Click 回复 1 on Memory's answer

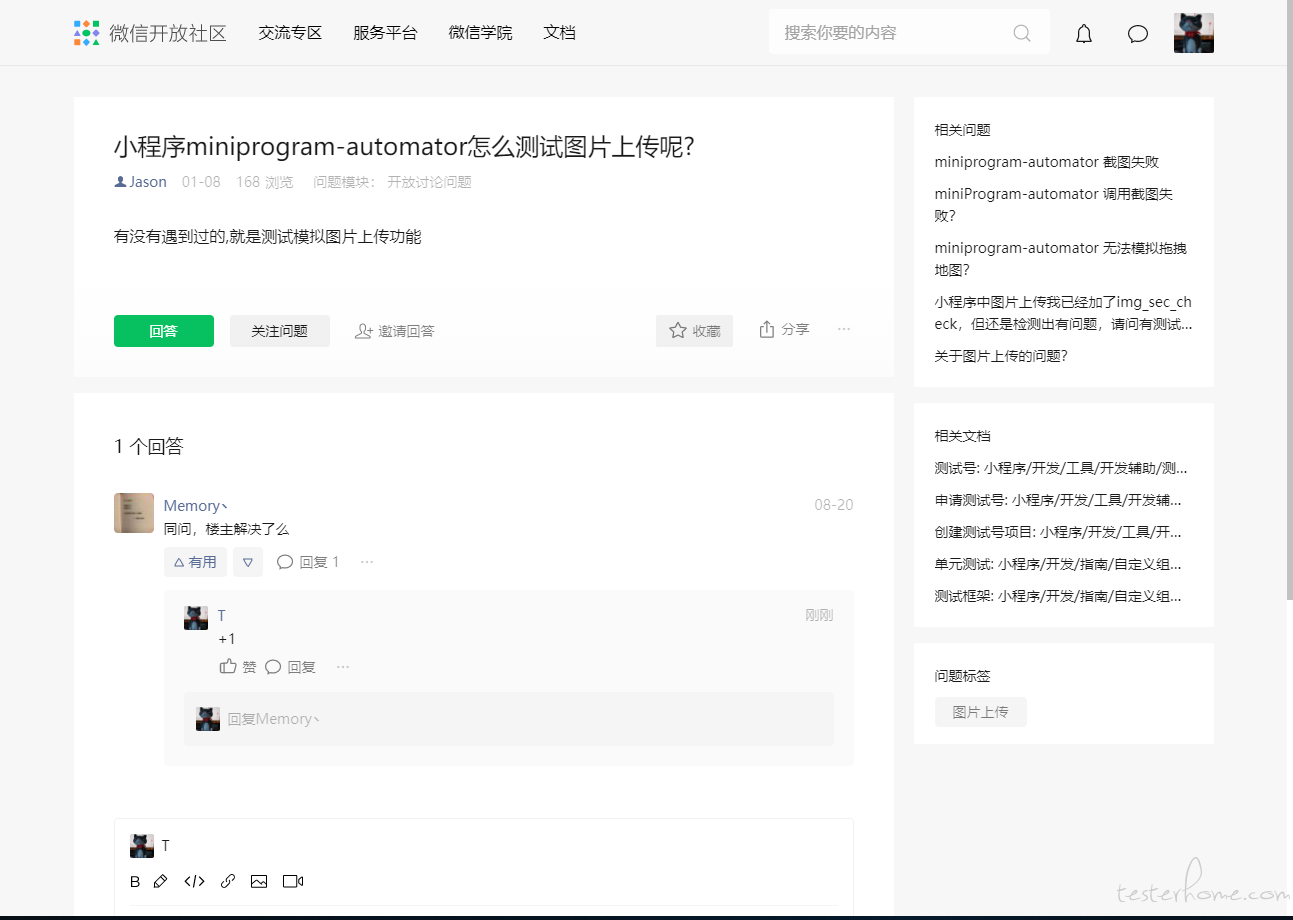tap(308, 562)
